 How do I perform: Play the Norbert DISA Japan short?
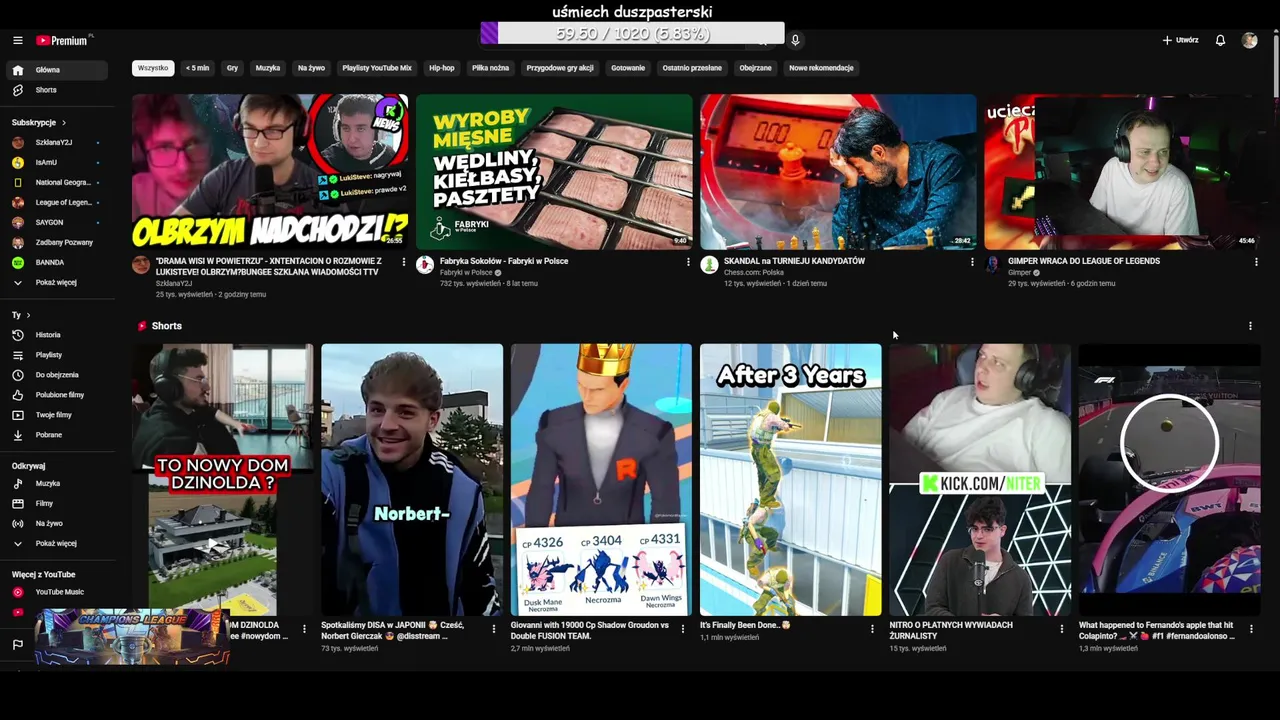(412, 480)
